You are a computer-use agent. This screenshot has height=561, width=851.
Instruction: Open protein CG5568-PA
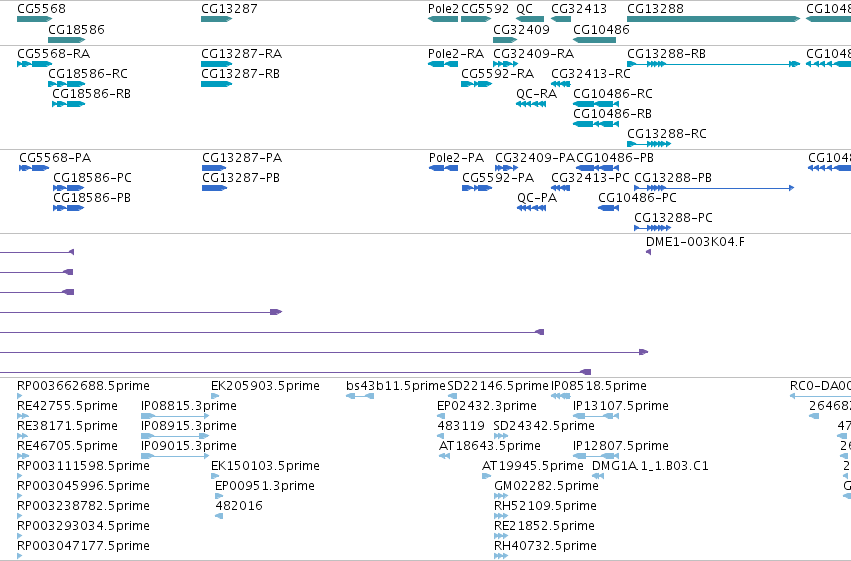tap(55, 158)
